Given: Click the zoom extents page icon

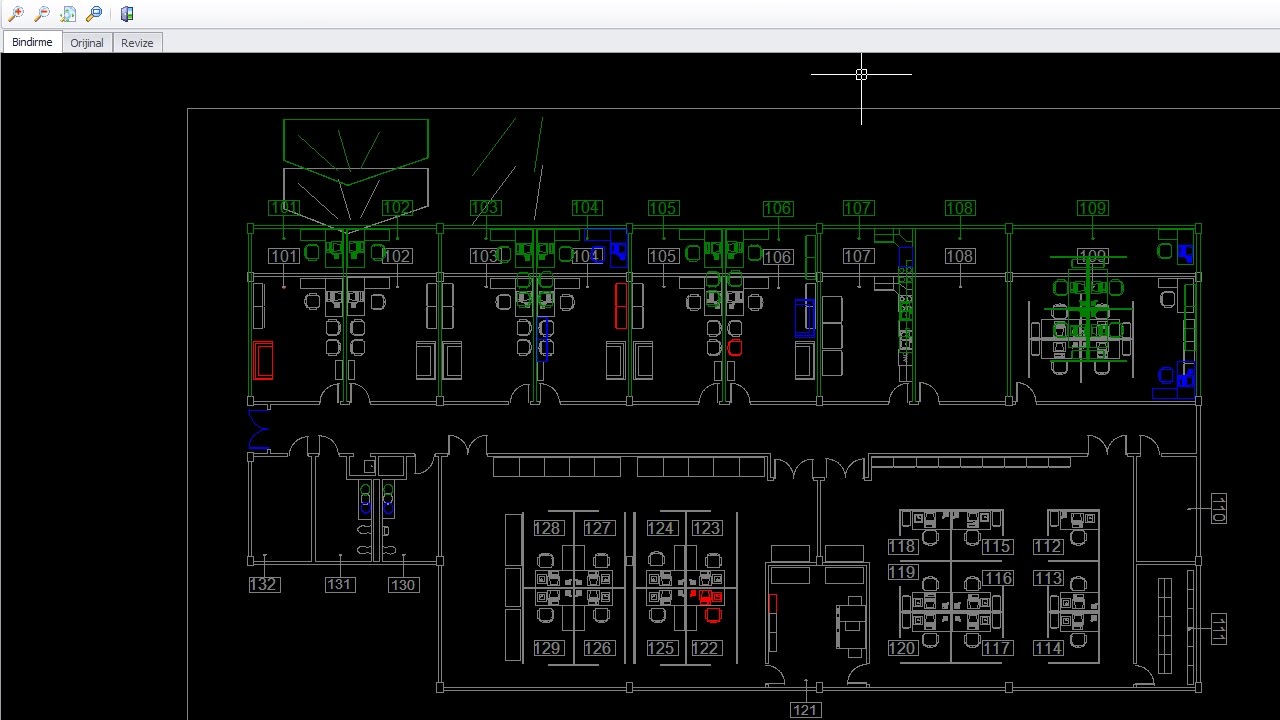Looking at the screenshot, I should (68, 14).
